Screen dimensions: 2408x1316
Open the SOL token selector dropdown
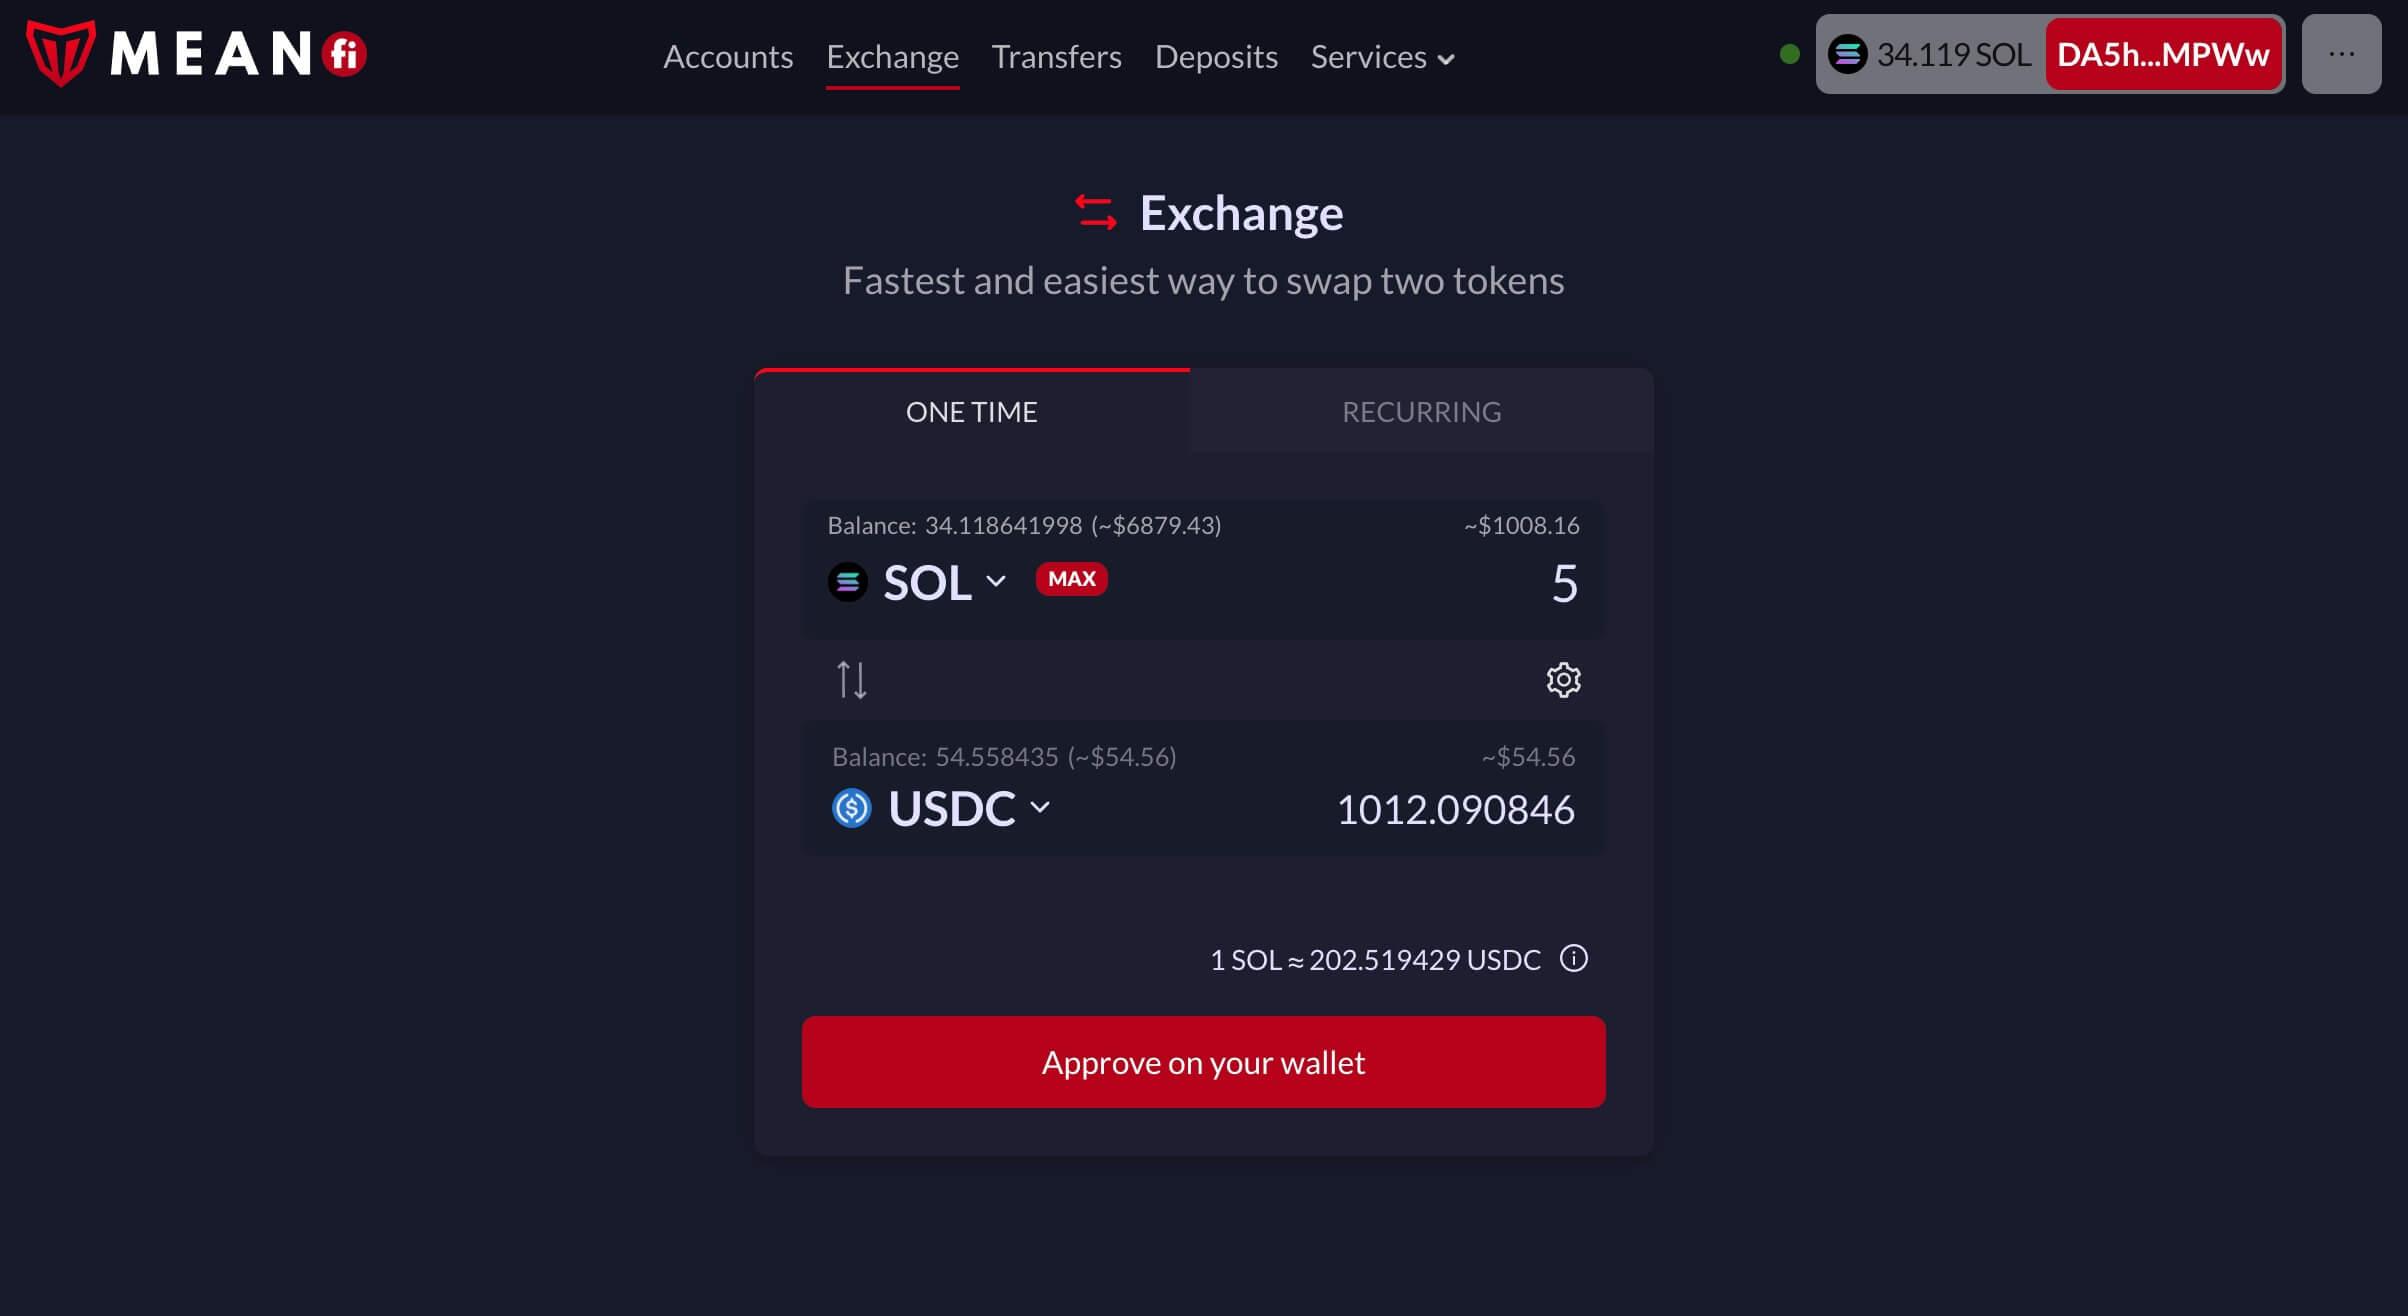pos(945,581)
